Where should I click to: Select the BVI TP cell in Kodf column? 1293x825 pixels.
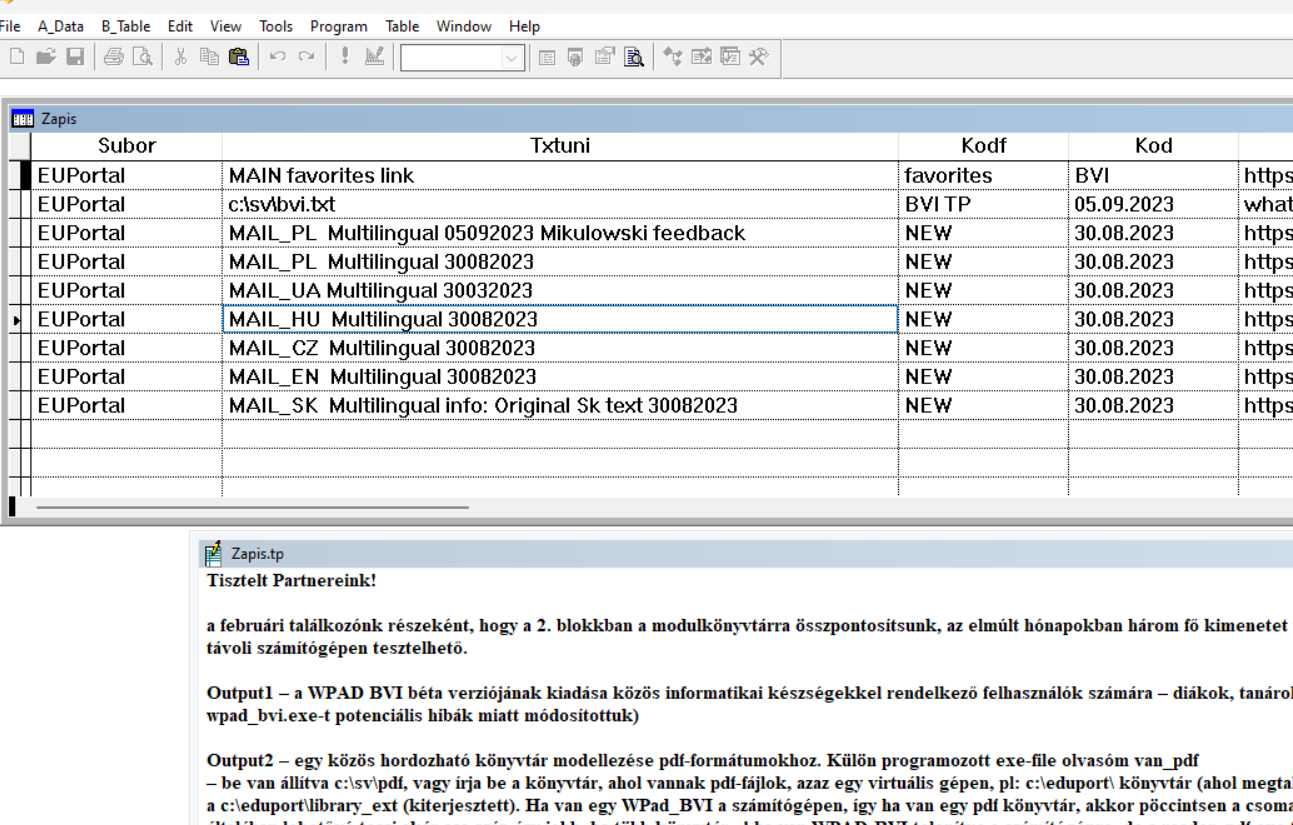pos(983,205)
